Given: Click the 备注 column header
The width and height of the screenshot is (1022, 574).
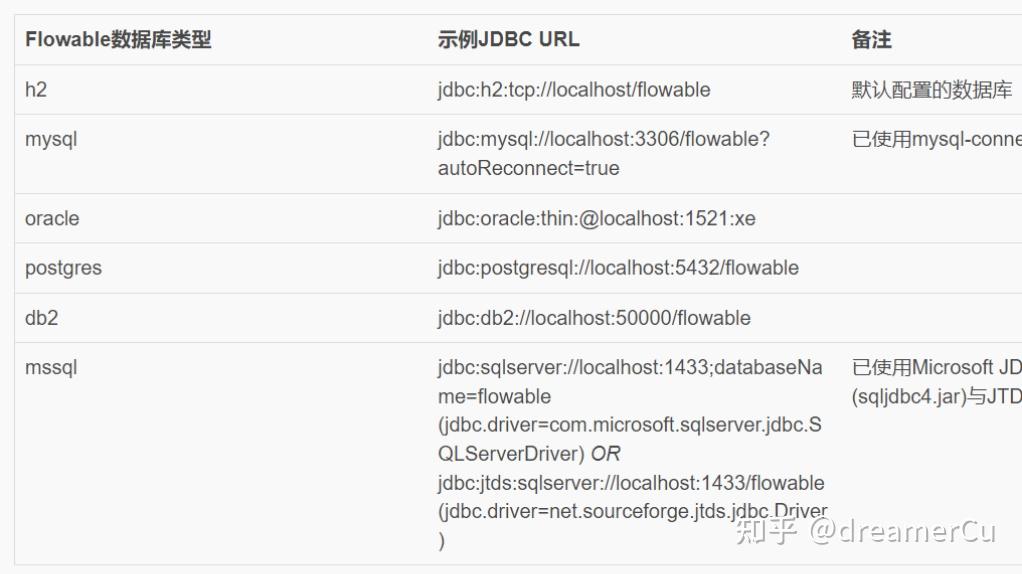Looking at the screenshot, I should tap(871, 41).
